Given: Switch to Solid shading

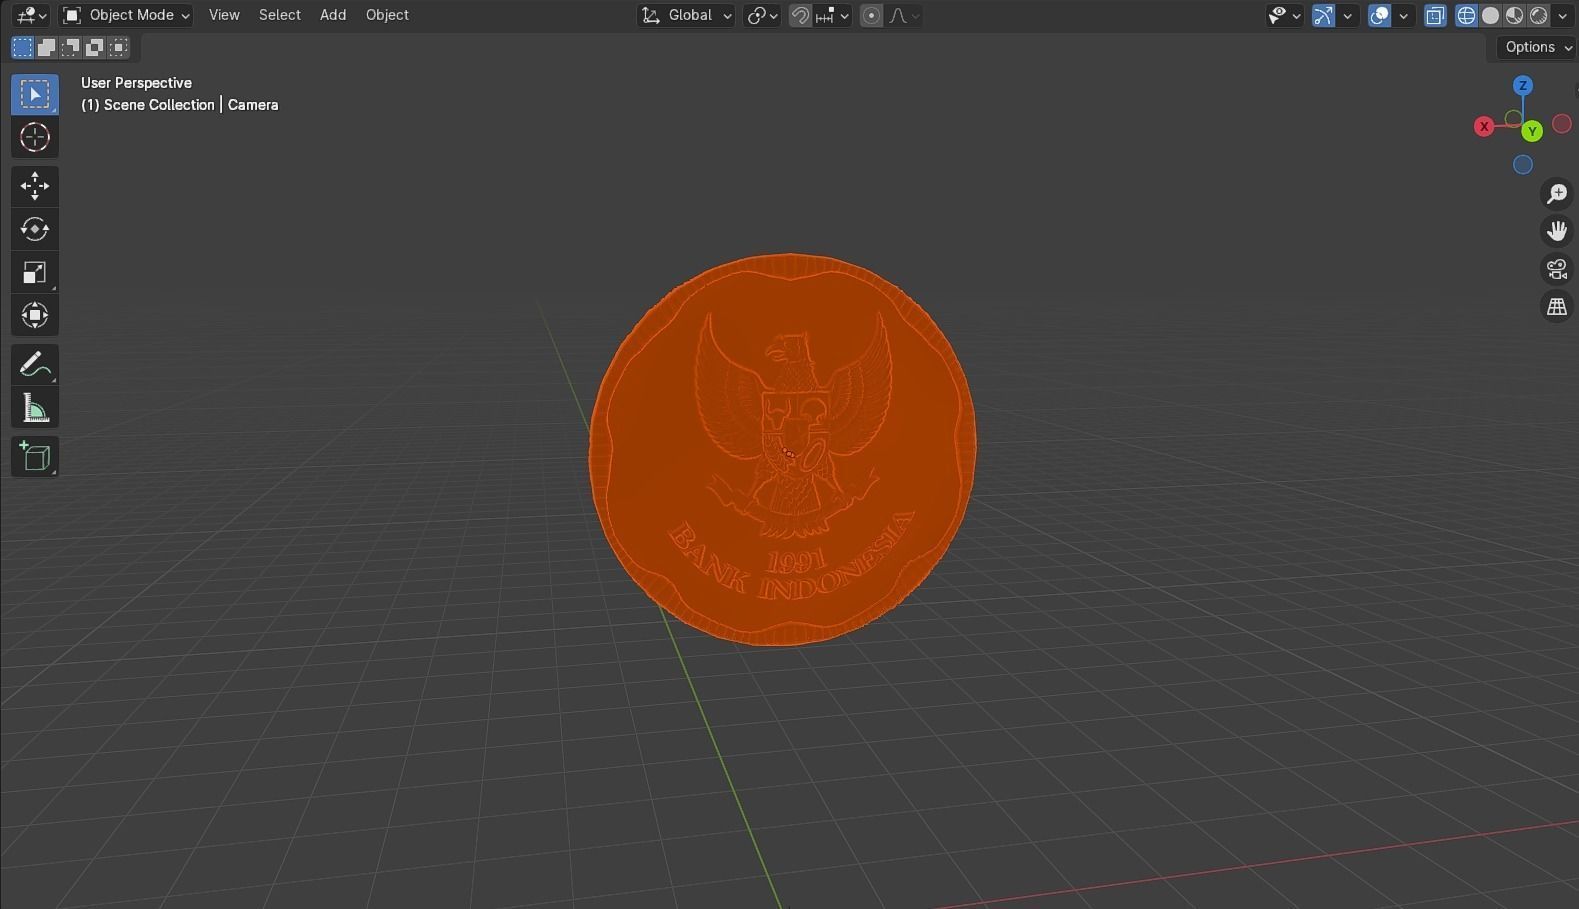Looking at the screenshot, I should point(1490,15).
